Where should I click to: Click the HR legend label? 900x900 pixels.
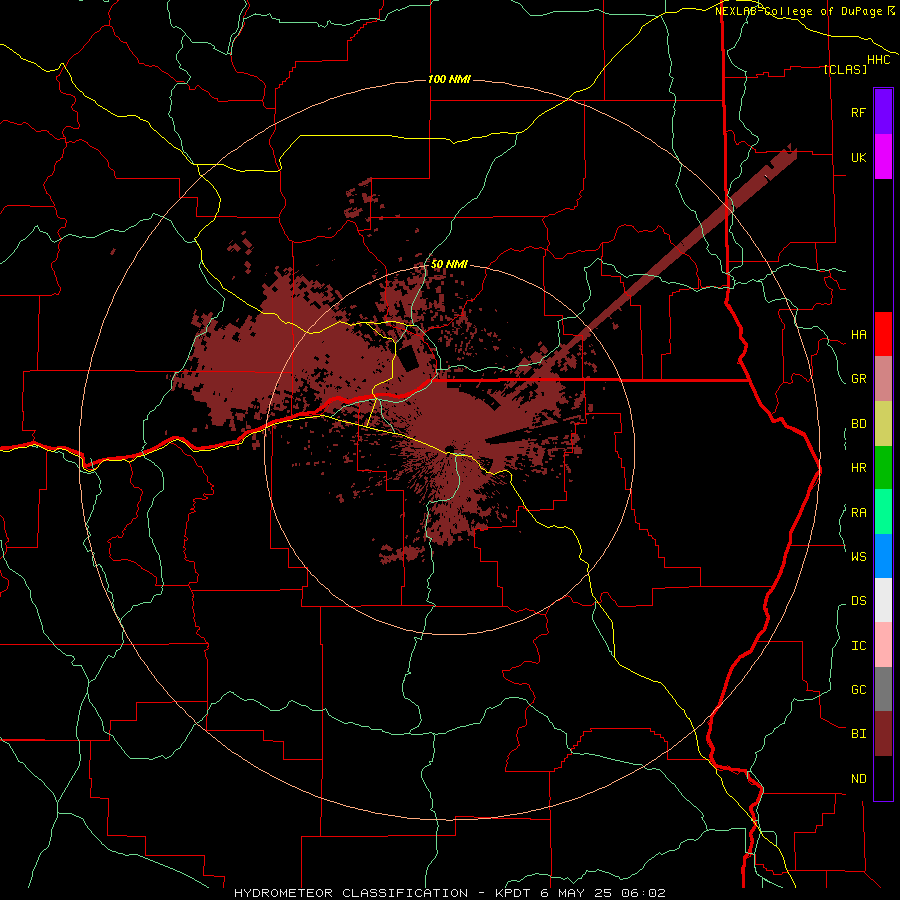click(x=858, y=468)
